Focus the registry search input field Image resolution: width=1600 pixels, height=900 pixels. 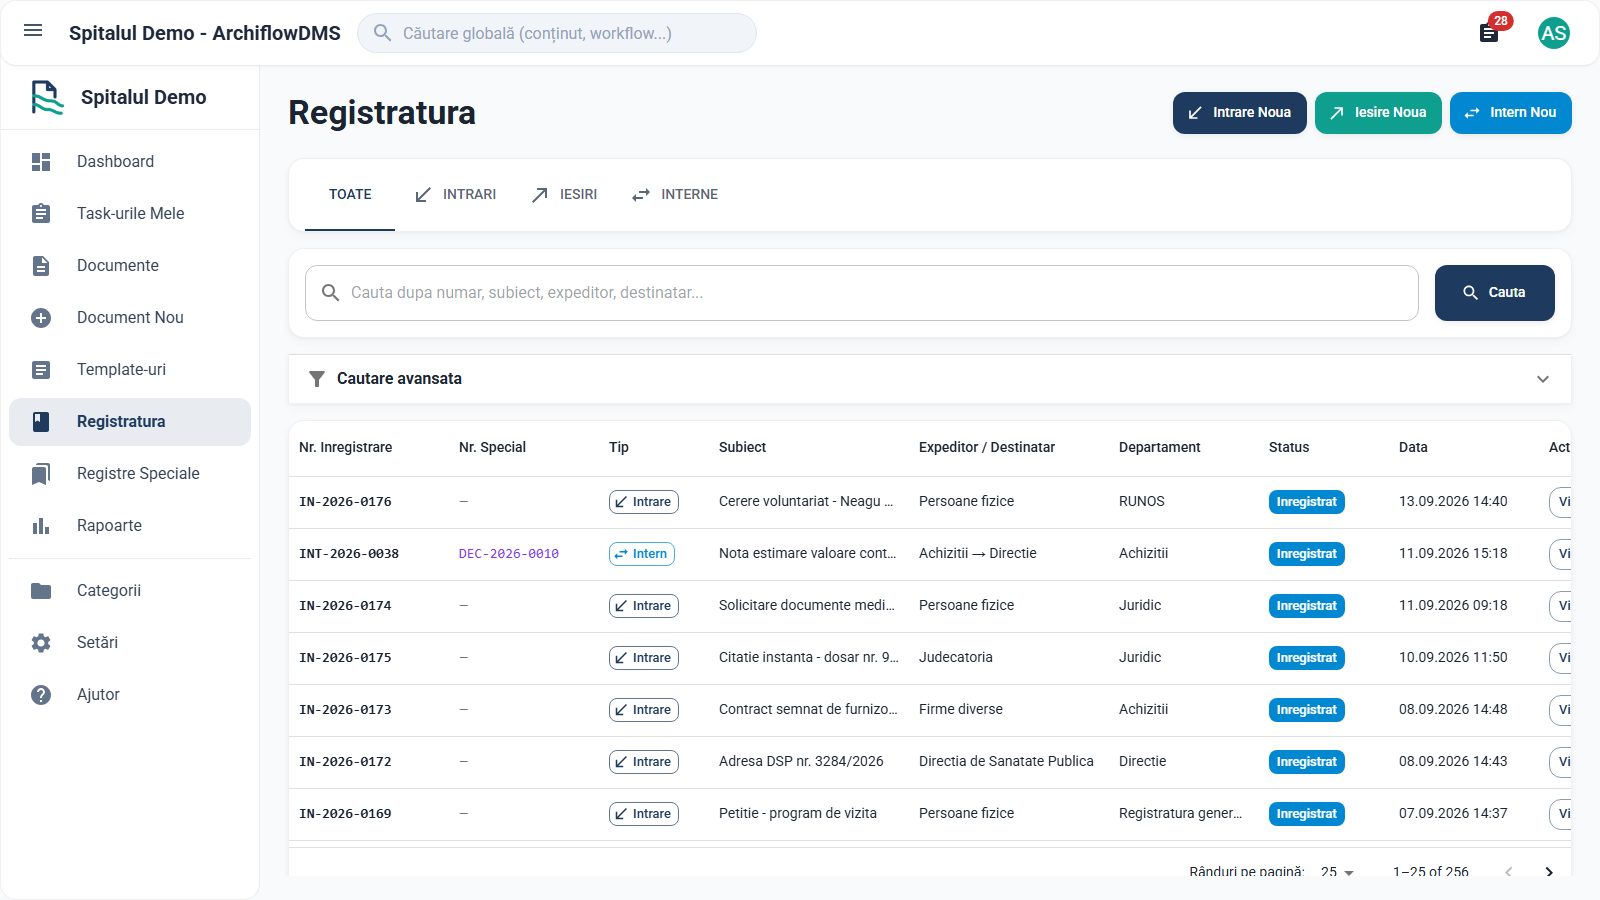[862, 293]
